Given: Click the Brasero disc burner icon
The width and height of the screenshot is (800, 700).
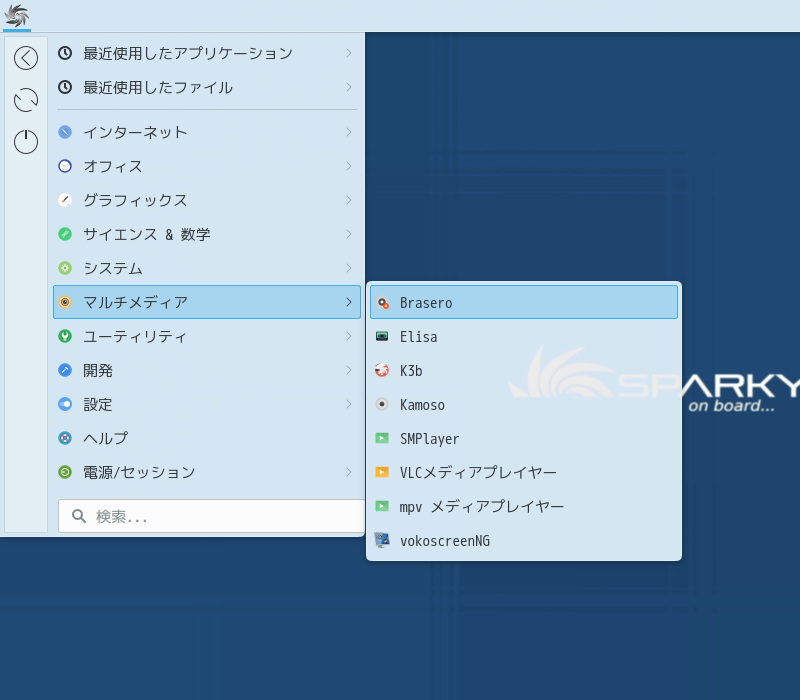Looking at the screenshot, I should (383, 303).
